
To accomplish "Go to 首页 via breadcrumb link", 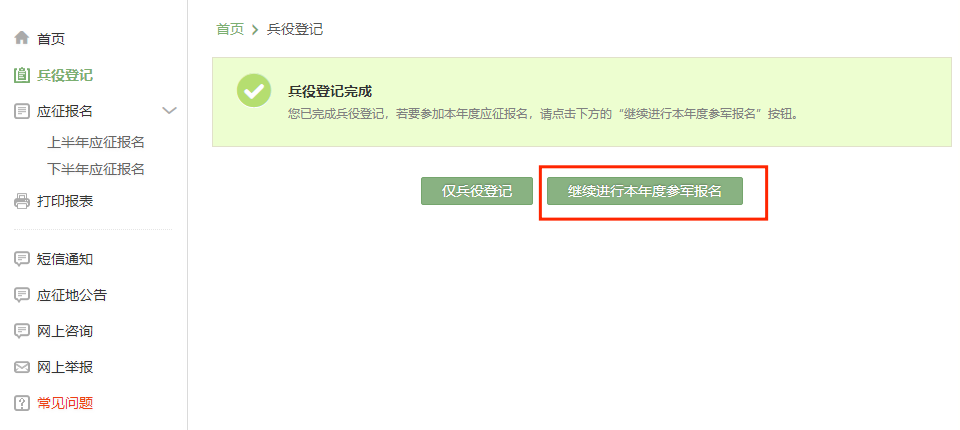I will pos(230,29).
